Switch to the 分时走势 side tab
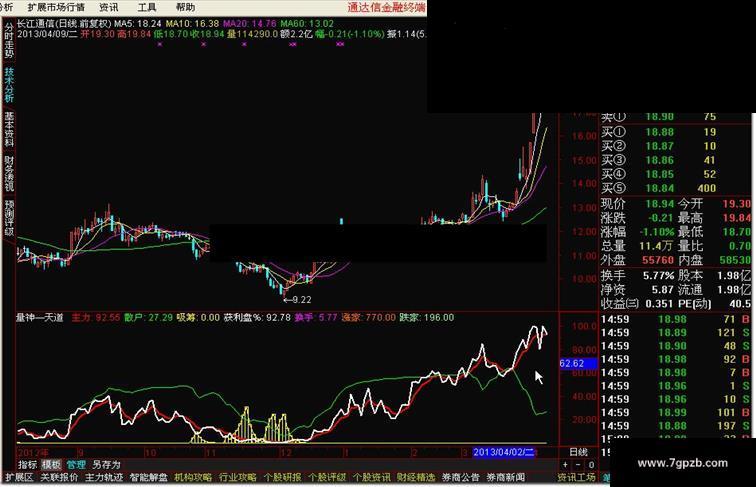756x487 pixels. tap(9, 41)
